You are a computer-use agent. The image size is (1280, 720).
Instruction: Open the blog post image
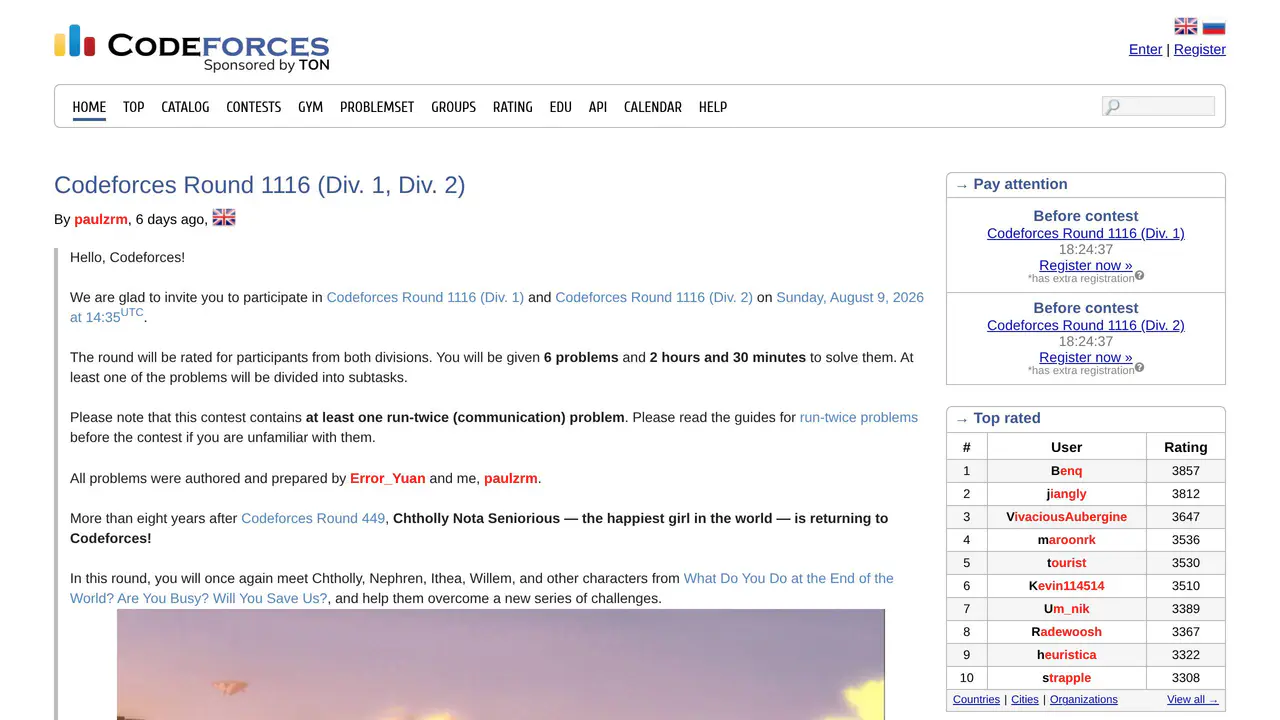point(501,664)
